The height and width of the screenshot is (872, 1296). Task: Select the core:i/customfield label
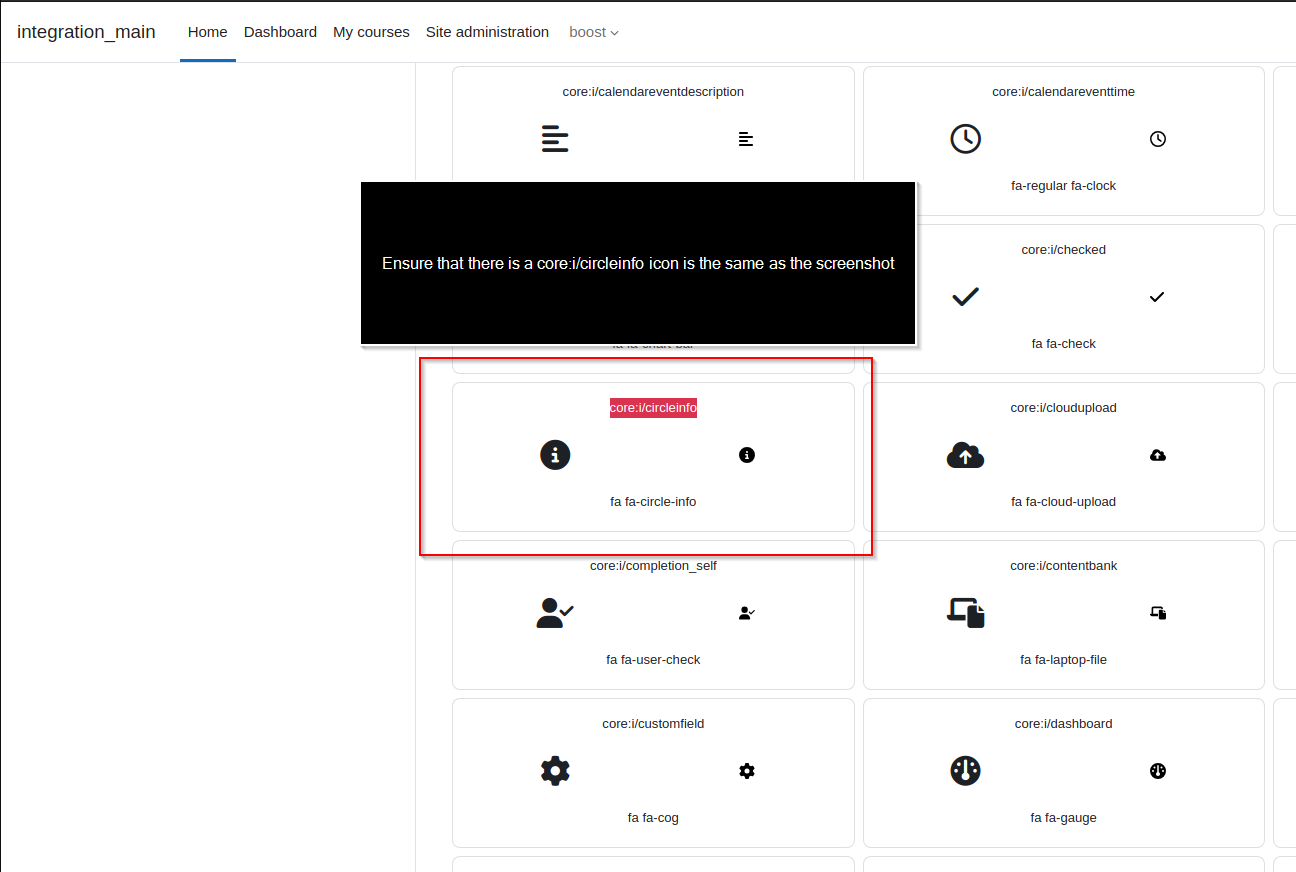(x=653, y=724)
